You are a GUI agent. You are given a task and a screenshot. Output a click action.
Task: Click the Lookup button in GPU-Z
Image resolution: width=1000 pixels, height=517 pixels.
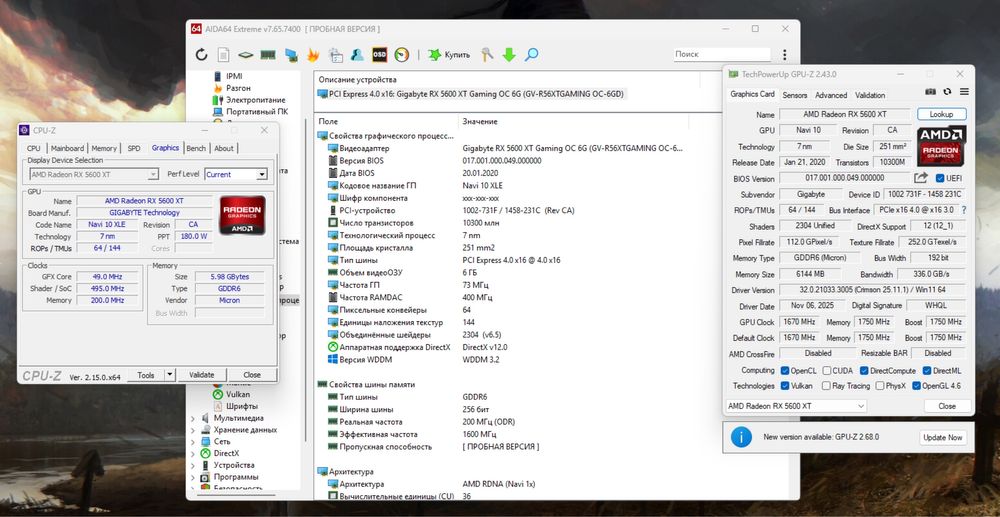(x=941, y=114)
